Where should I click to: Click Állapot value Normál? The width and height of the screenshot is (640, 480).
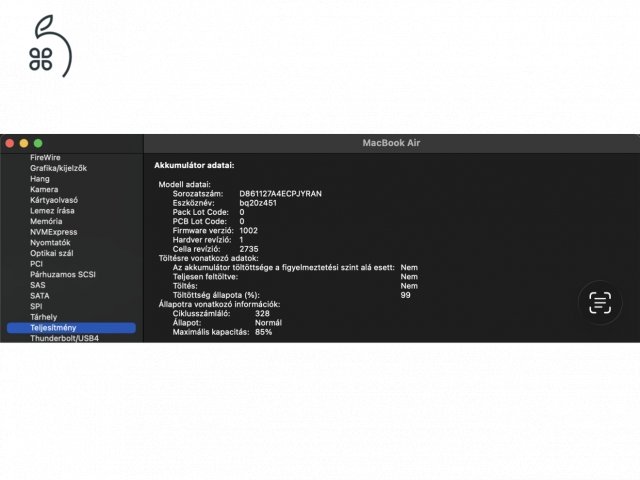pyautogui.click(x=268, y=322)
